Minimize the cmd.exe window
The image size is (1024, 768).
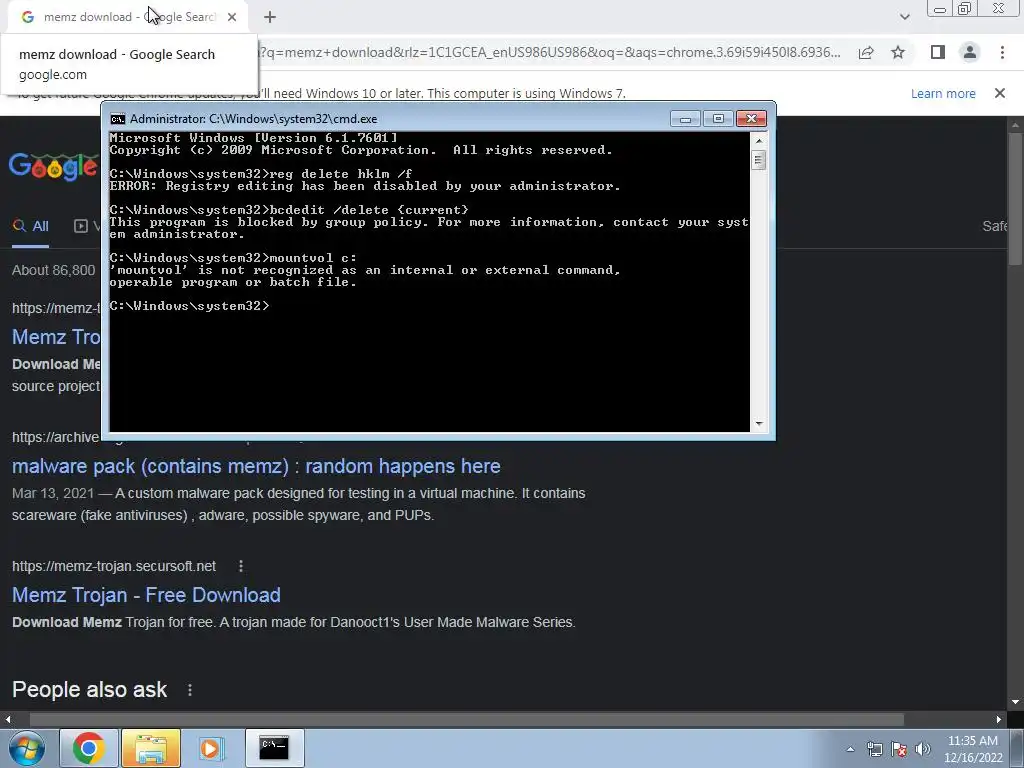pos(685,118)
